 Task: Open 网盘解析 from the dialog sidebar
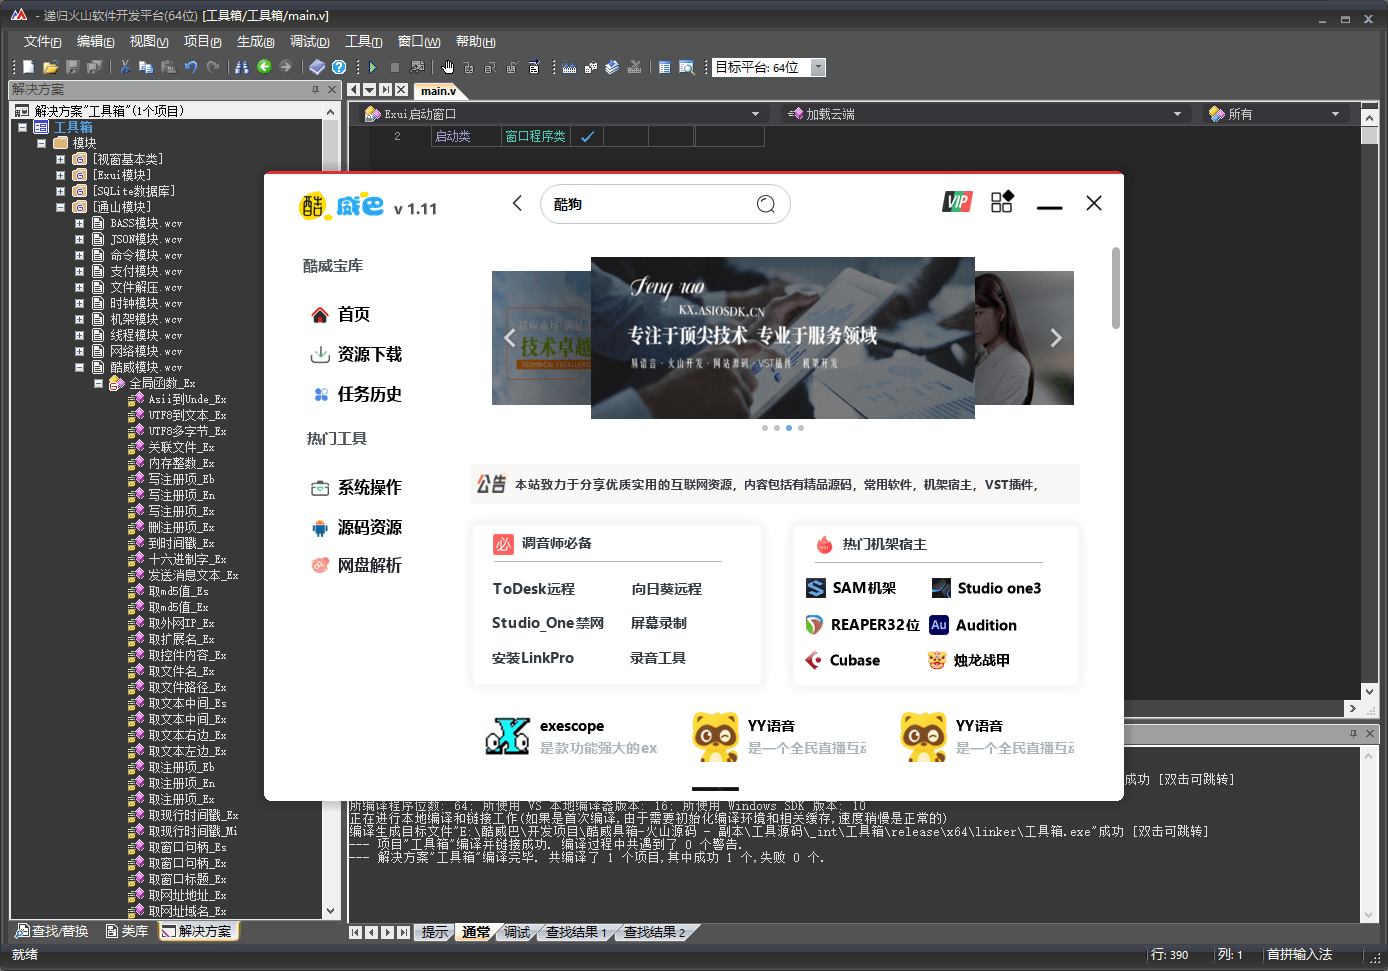tap(356, 565)
